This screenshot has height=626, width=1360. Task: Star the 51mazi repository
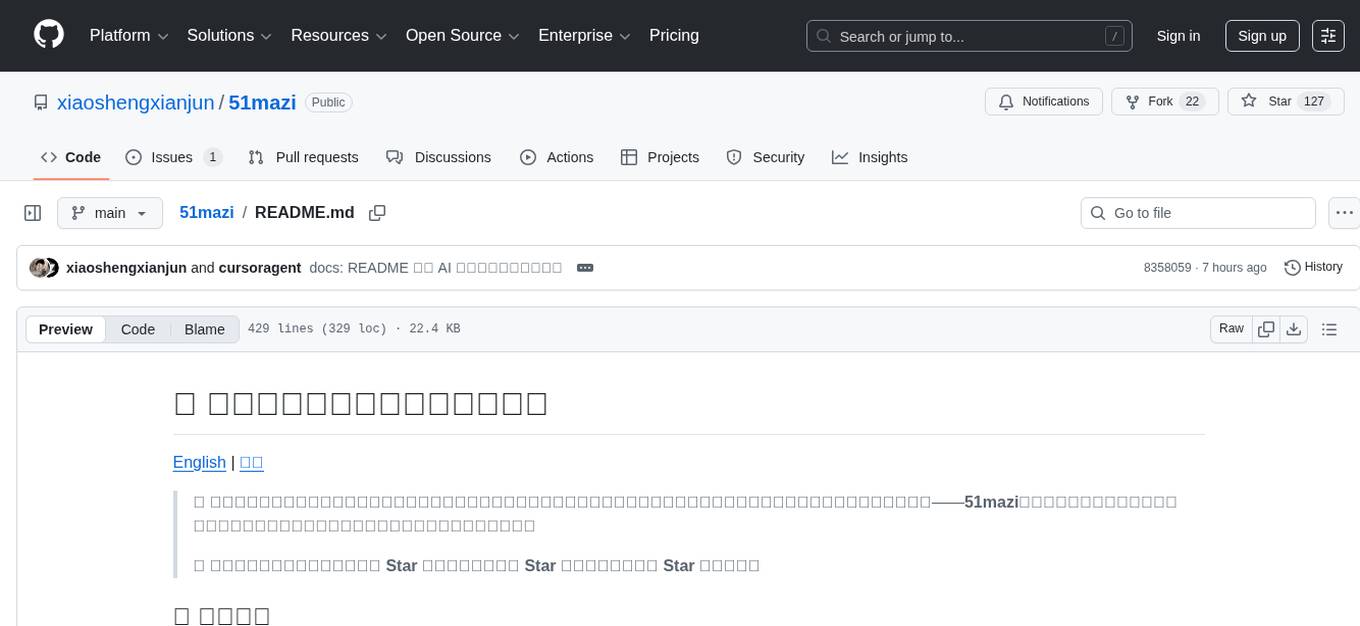click(1267, 101)
